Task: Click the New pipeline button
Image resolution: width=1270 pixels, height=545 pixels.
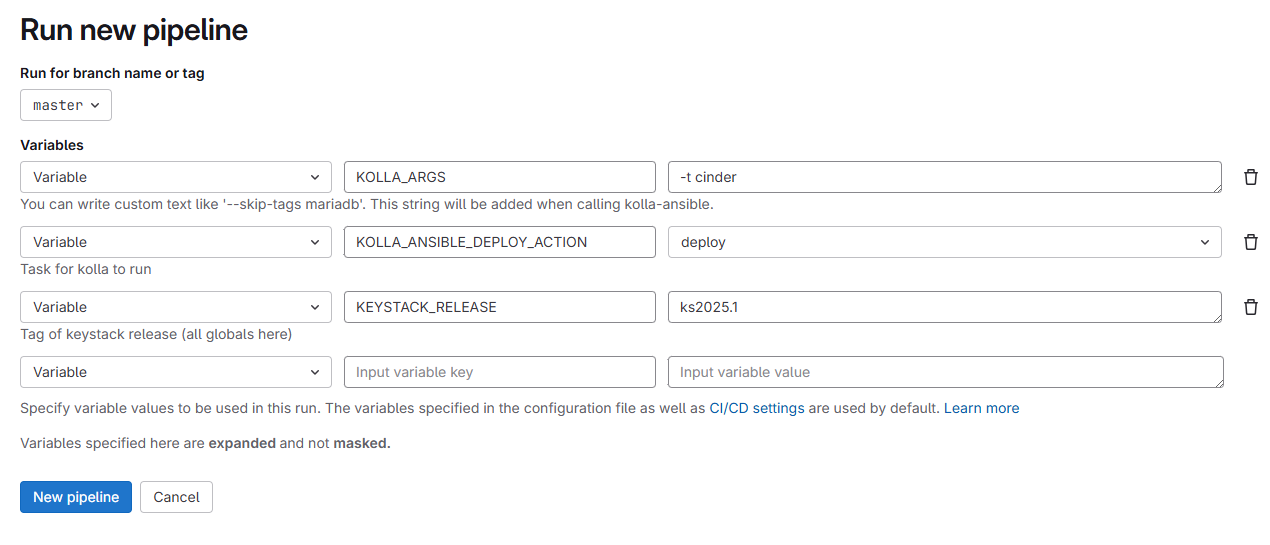Action: [76, 497]
